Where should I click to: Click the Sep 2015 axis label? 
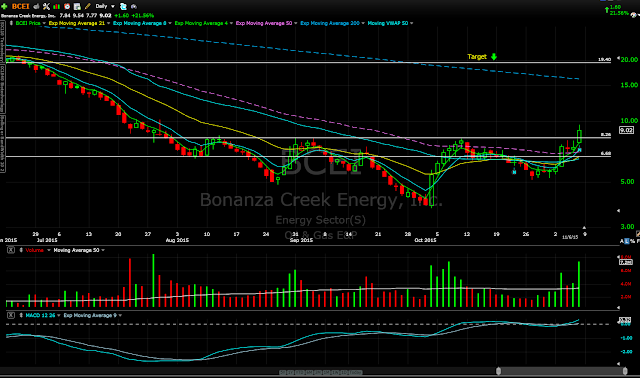click(x=301, y=240)
